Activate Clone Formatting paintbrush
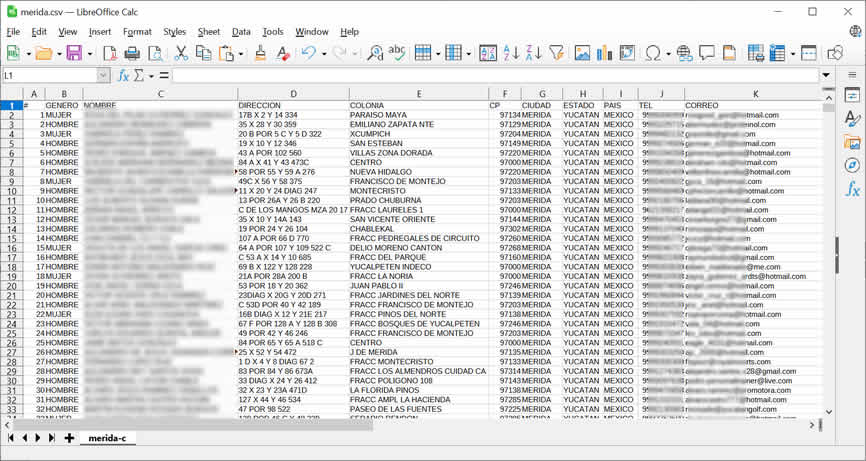Viewport: 866px width, 461px height. point(260,53)
